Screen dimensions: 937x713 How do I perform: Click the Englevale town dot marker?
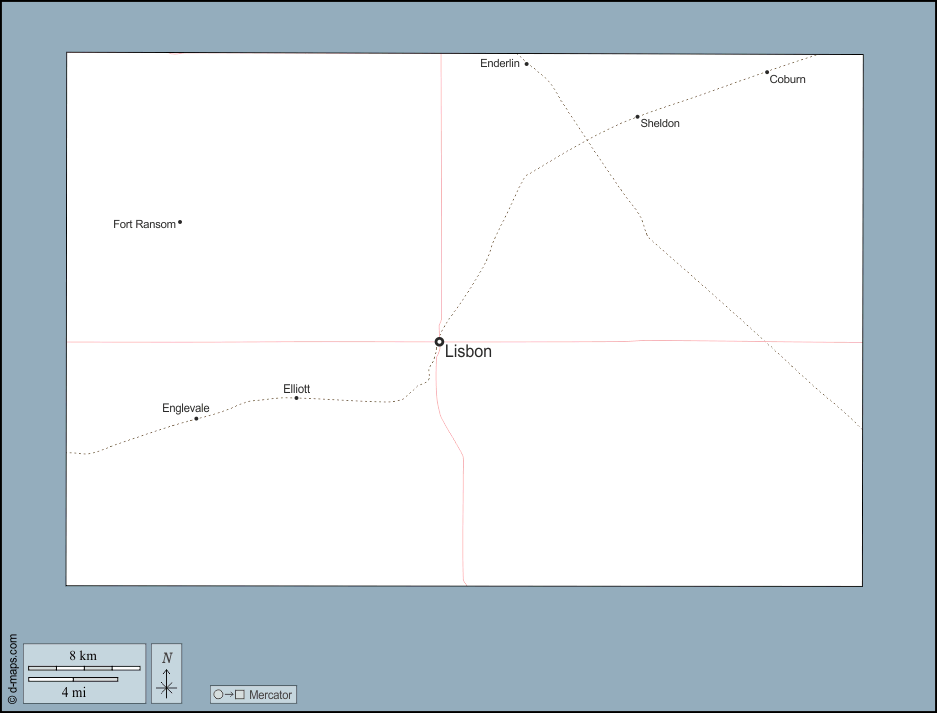coord(196,419)
